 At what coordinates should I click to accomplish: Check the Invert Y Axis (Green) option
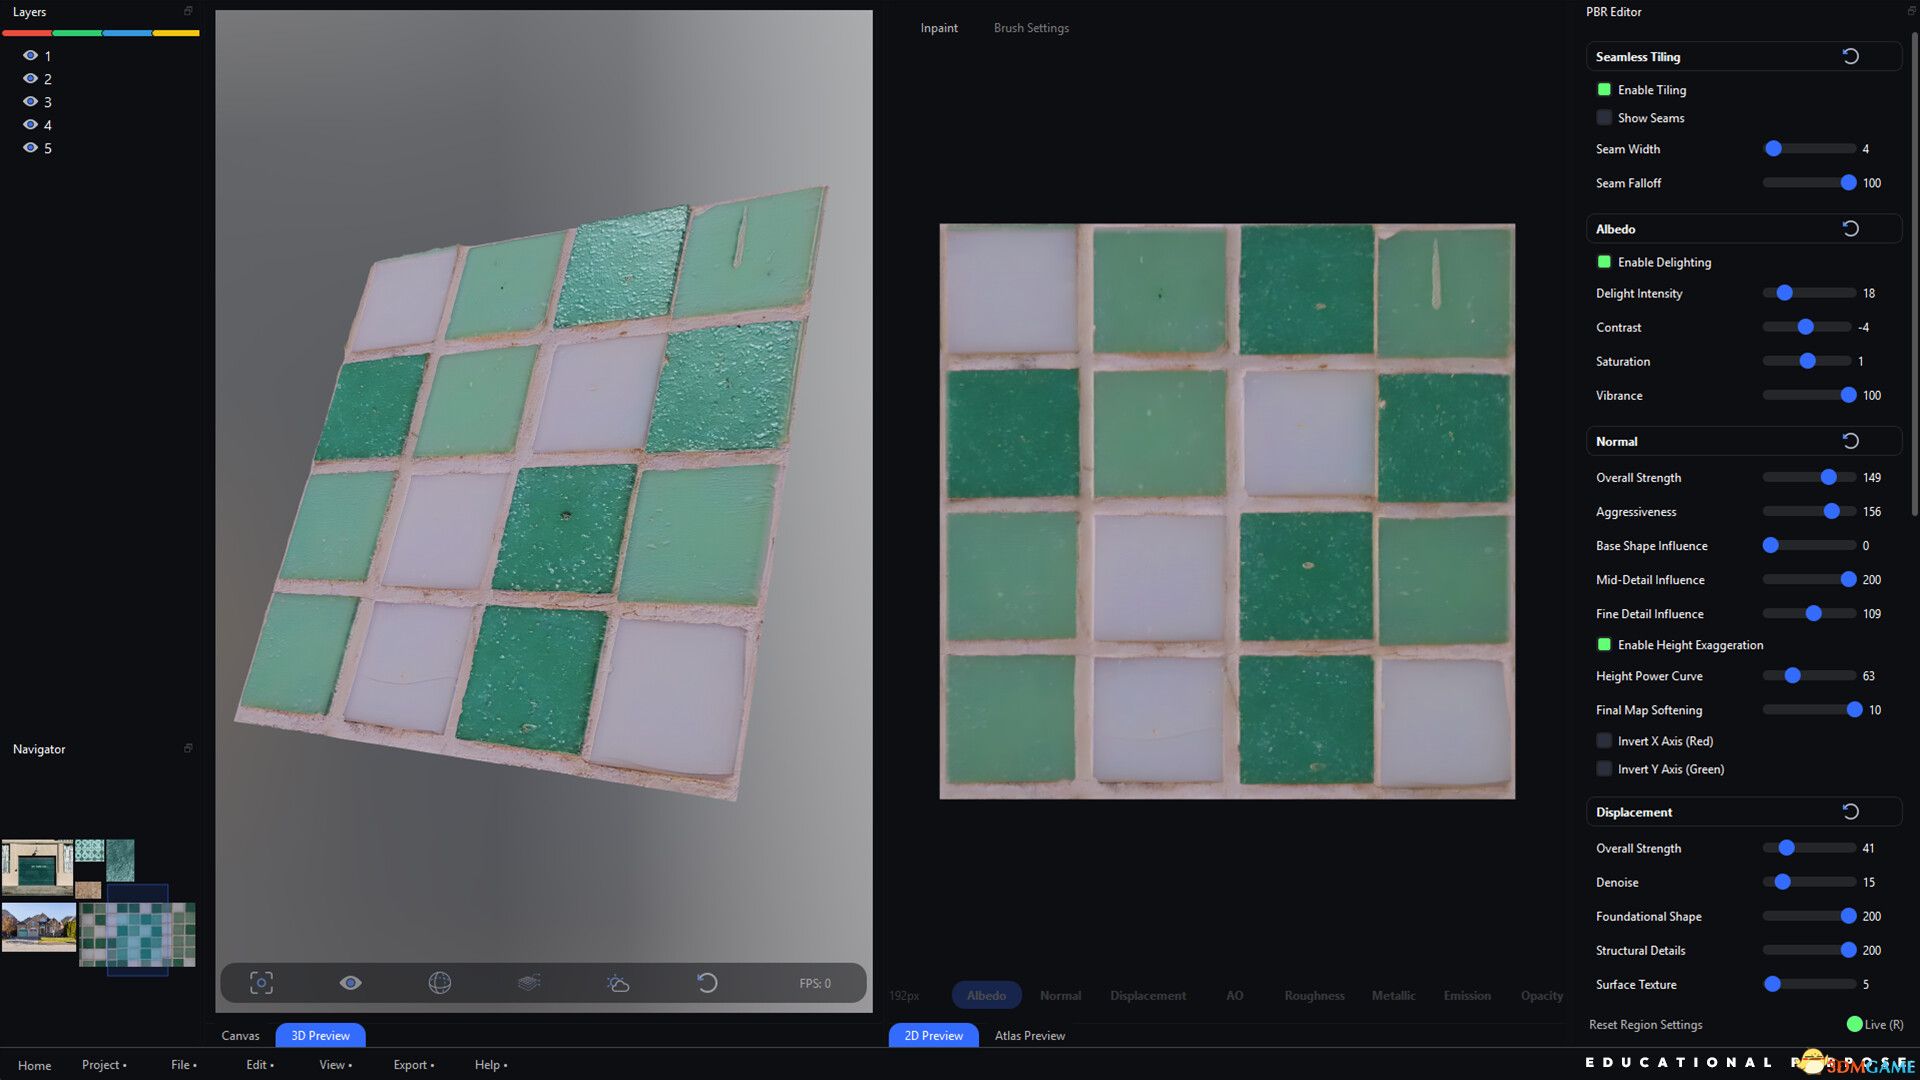[1604, 768]
